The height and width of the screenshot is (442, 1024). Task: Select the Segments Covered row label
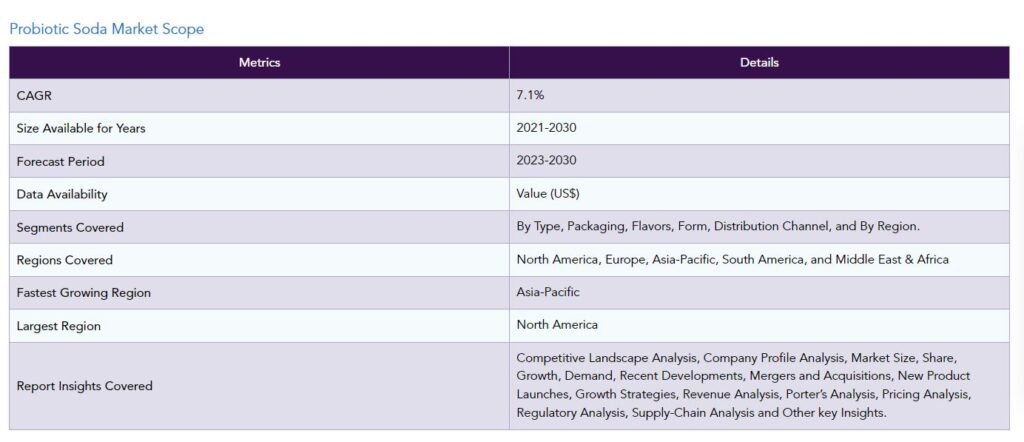[x=70, y=227]
